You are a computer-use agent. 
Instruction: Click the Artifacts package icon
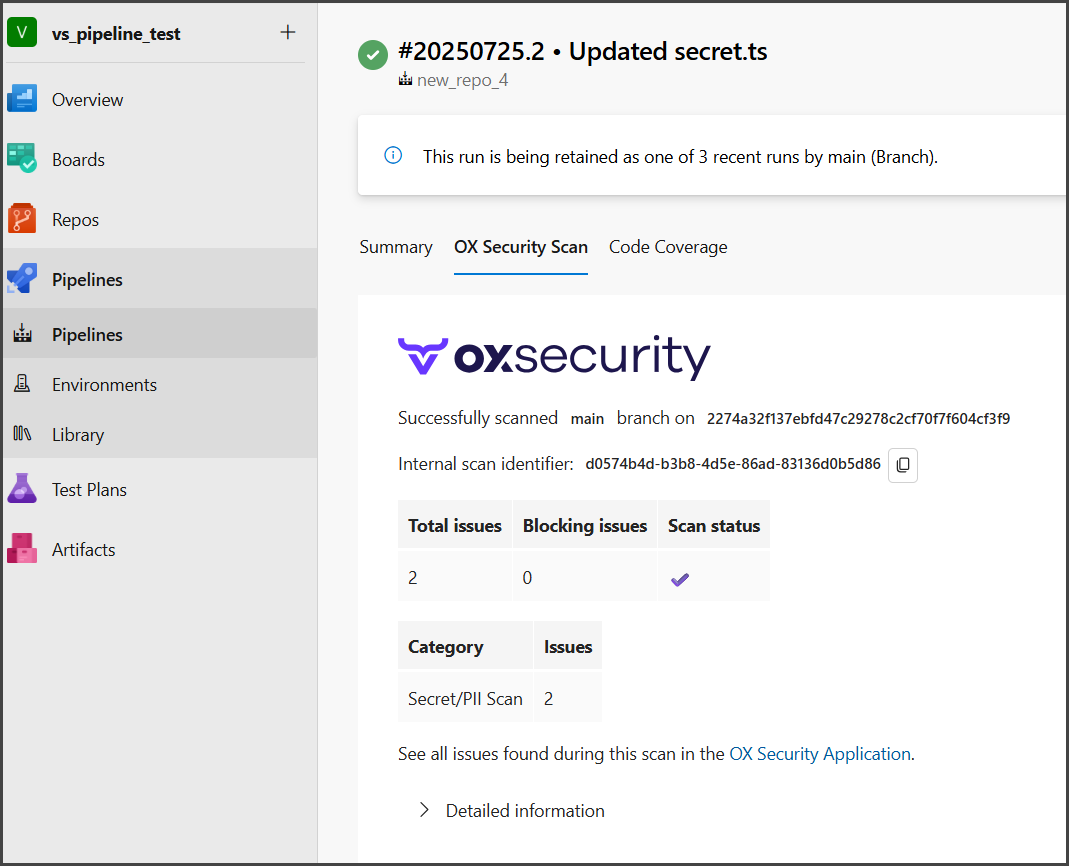click(x=22, y=549)
